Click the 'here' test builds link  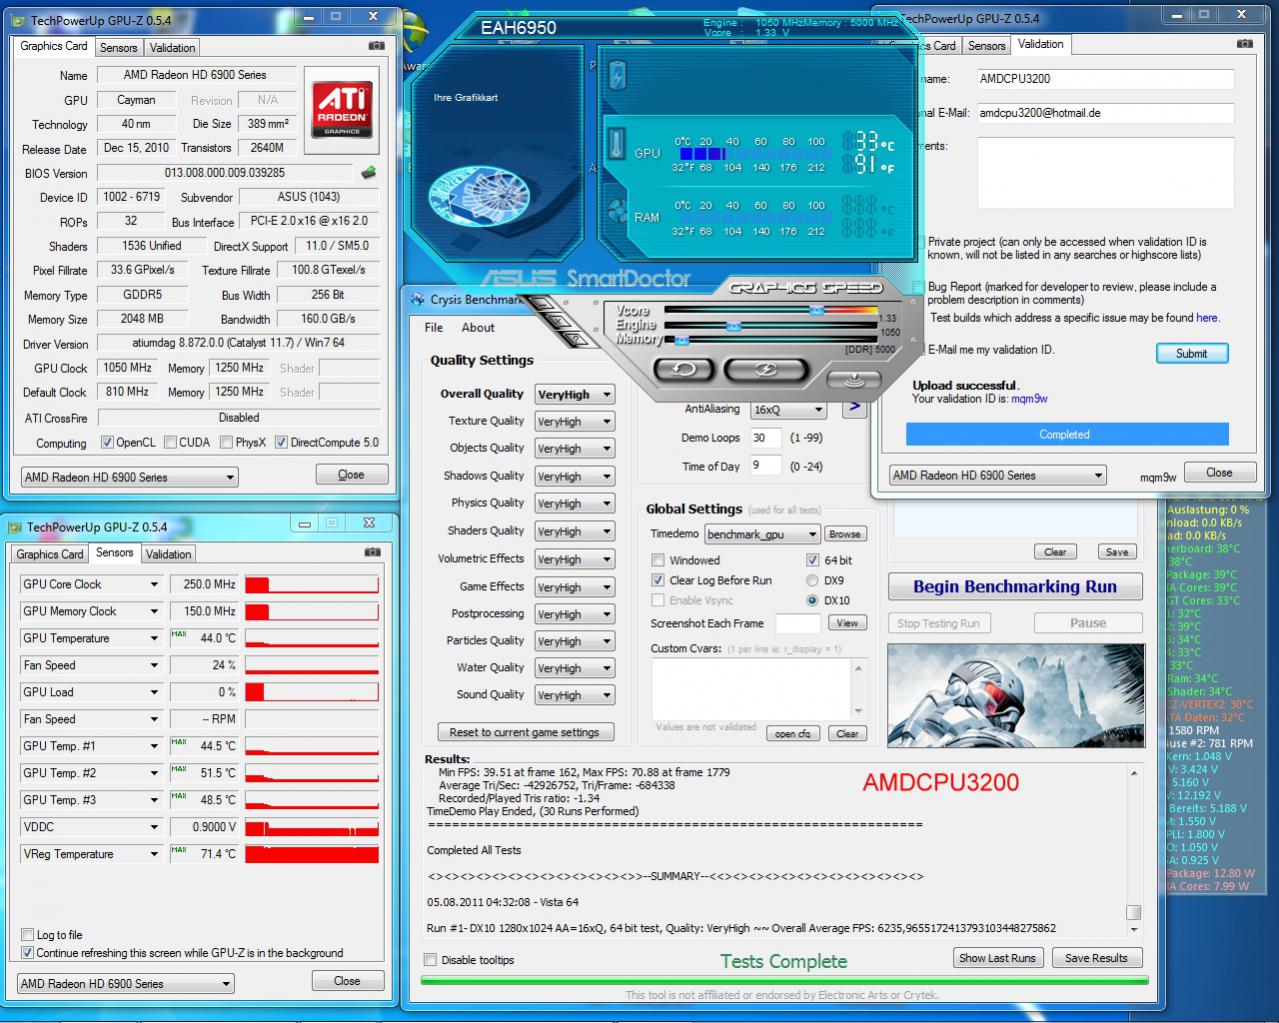1207,318
